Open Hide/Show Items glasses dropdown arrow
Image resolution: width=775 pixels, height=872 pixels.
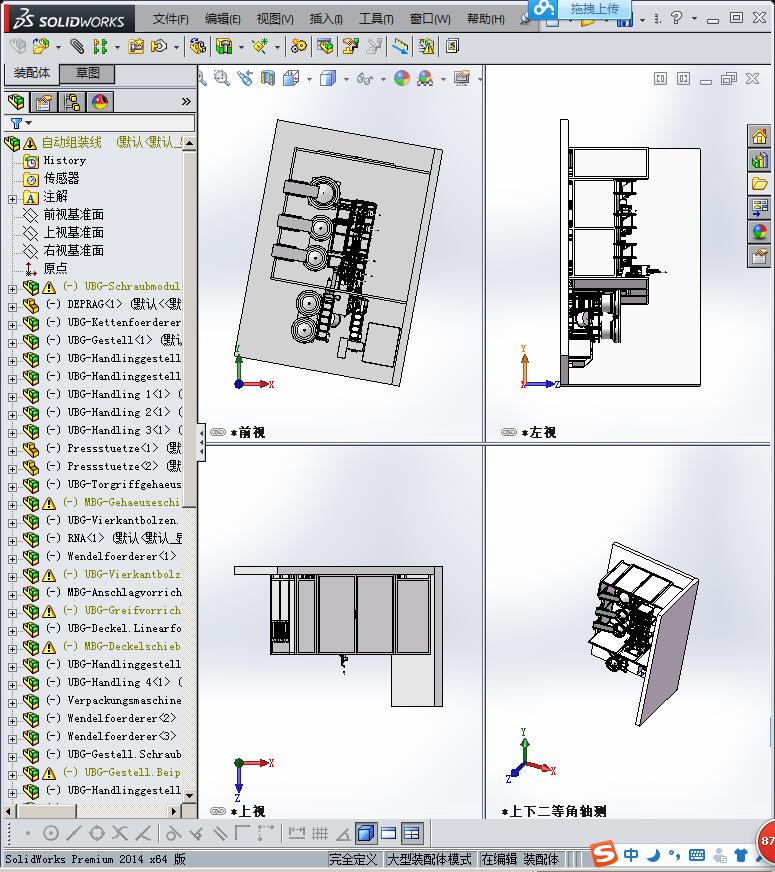coord(383,80)
